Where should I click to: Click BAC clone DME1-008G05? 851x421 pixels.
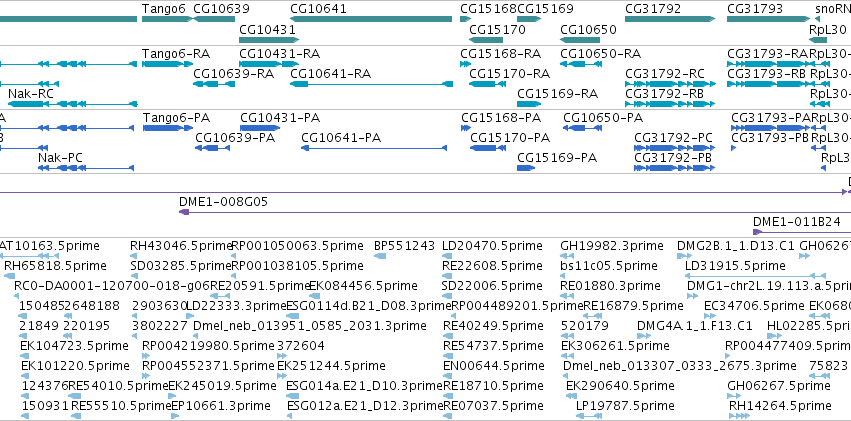pos(223,202)
